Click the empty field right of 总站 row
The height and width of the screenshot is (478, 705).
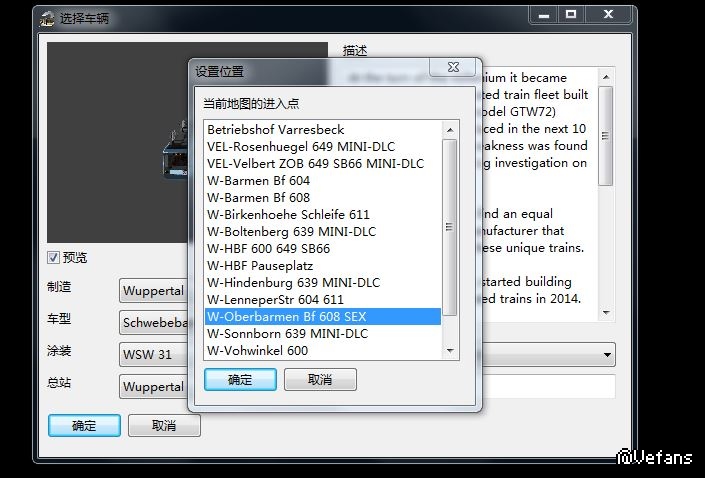(x=549, y=386)
